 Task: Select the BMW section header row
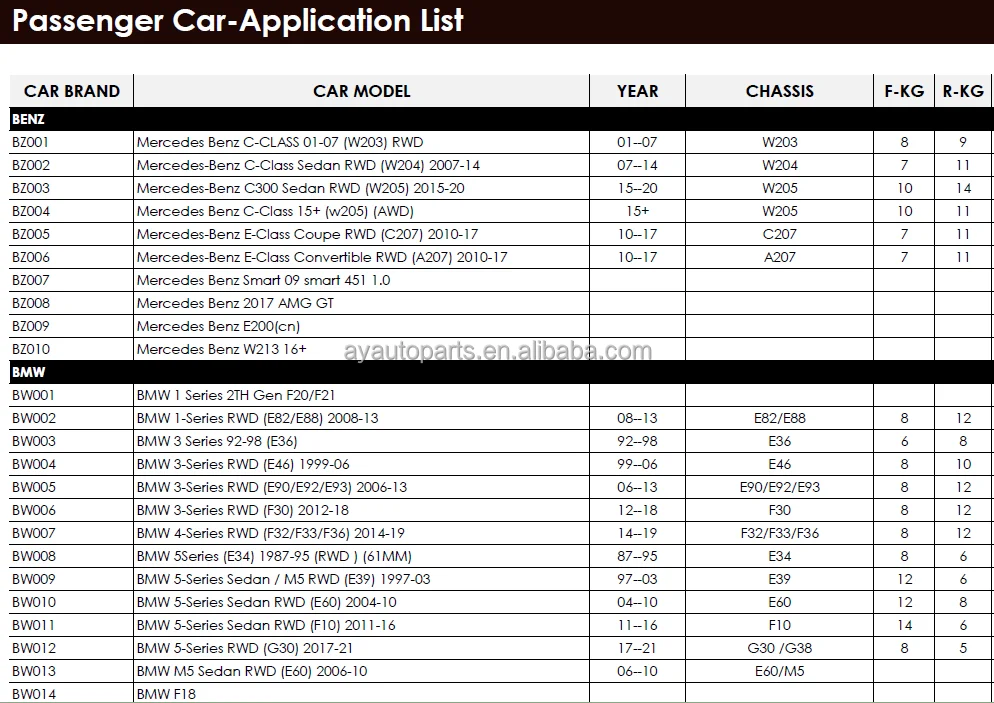pos(502,372)
